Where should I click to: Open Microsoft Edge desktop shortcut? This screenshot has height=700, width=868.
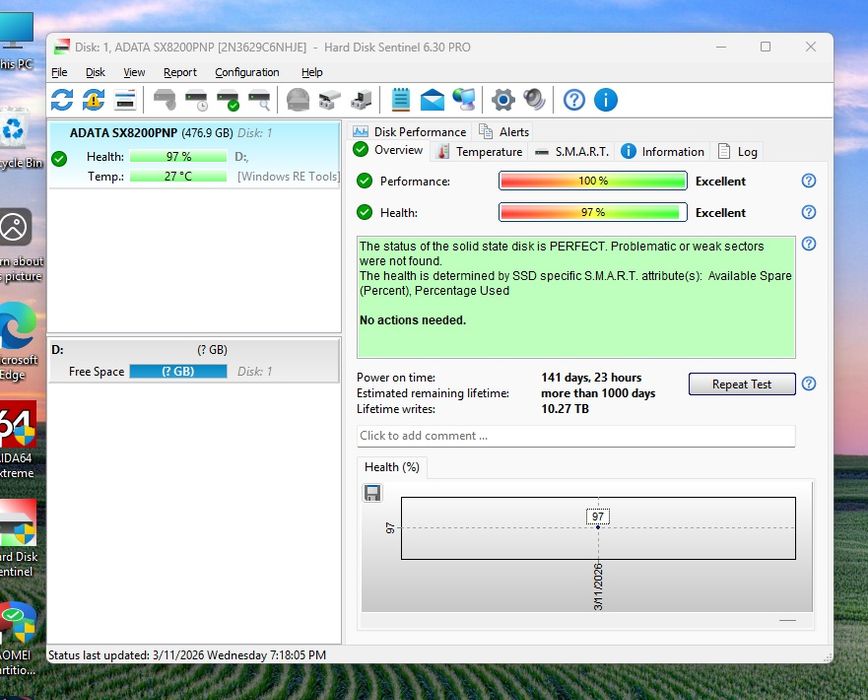(x=18, y=342)
